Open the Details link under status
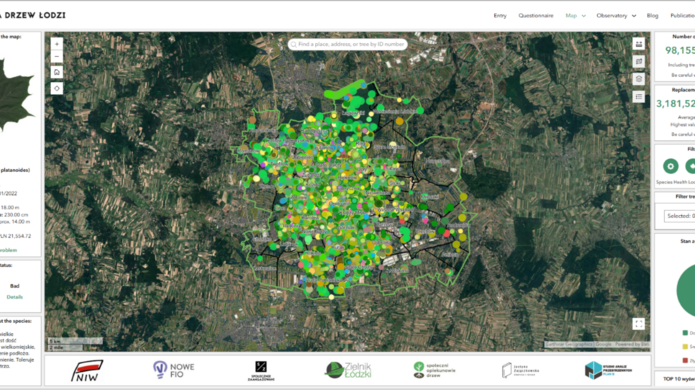695x391 pixels. tap(15, 297)
